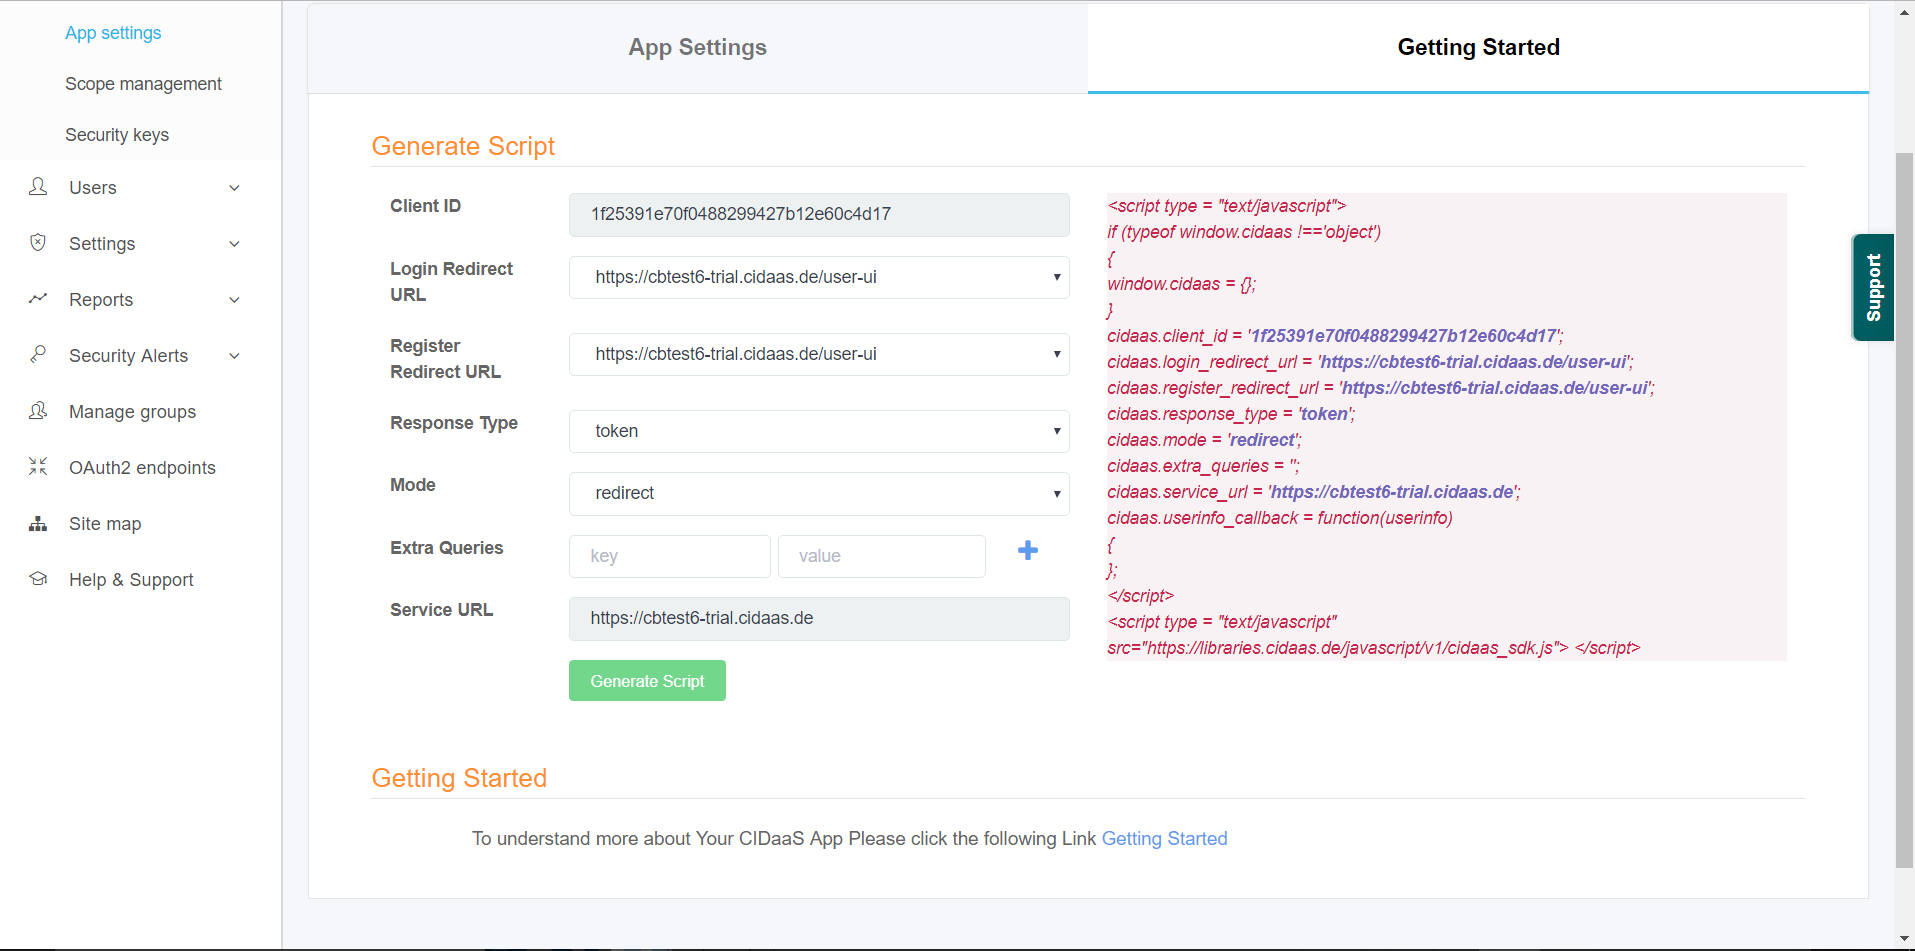Screen dimensions: 1915x951
Task: Open App settings in sidebar
Action: [x=113, y=33]
